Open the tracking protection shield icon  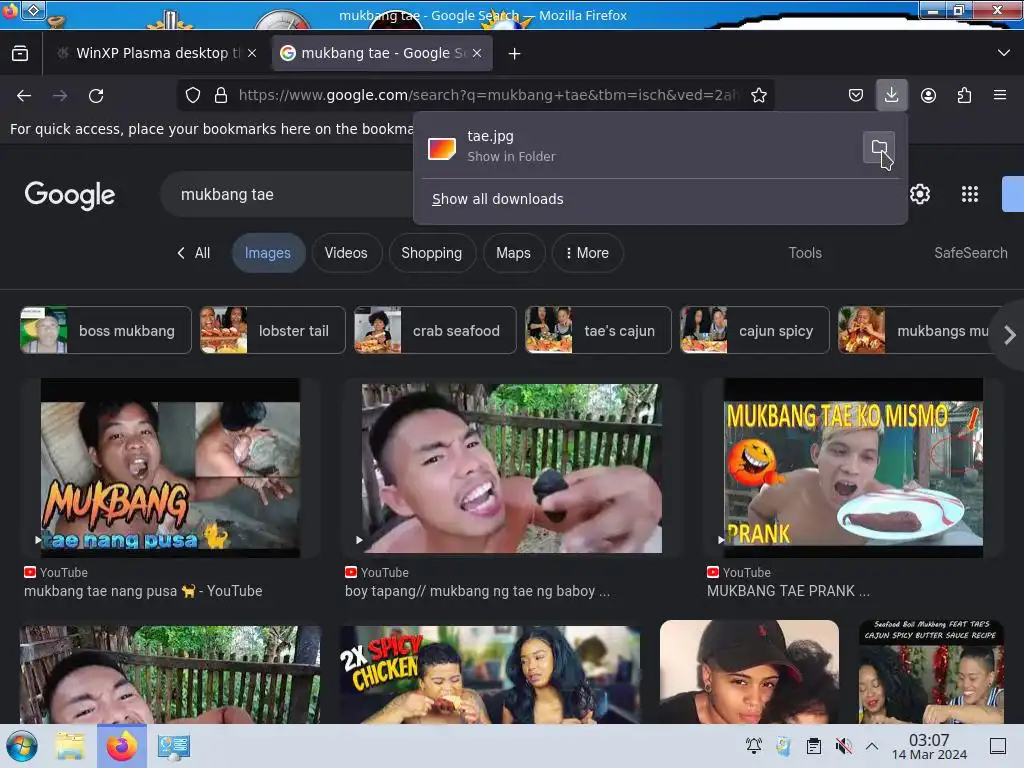tap(193, 95)
